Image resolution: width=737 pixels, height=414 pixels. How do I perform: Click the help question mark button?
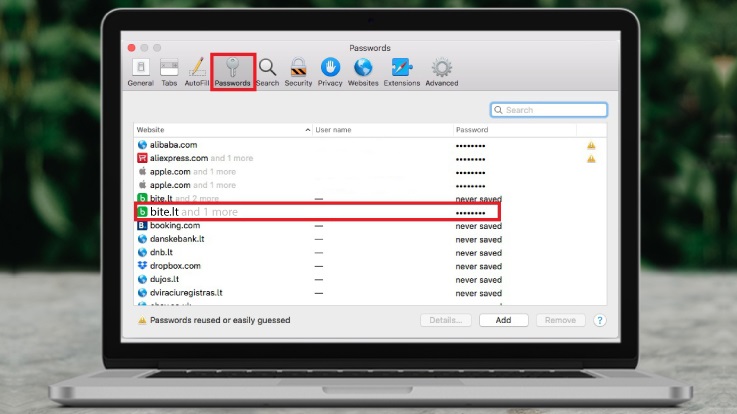[599, 321]
